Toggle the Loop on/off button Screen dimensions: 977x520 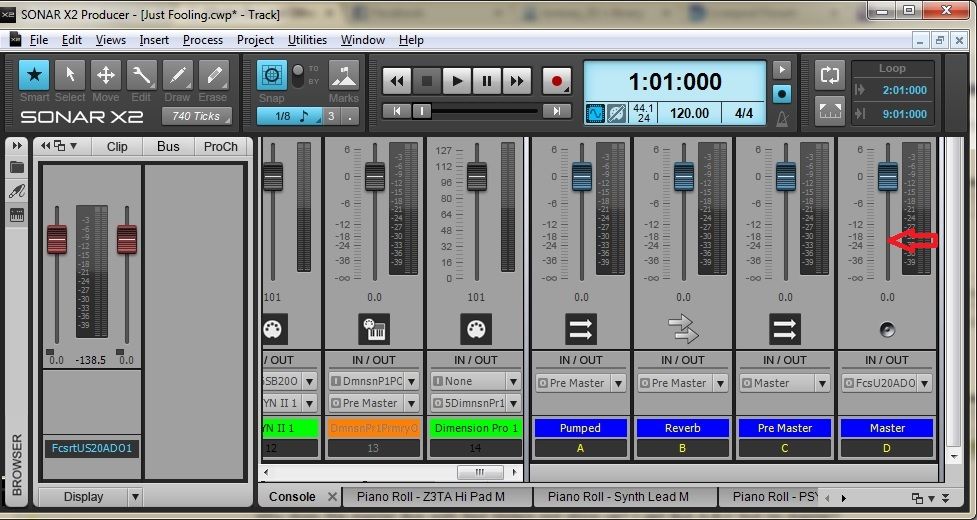(x=829, y=75)
